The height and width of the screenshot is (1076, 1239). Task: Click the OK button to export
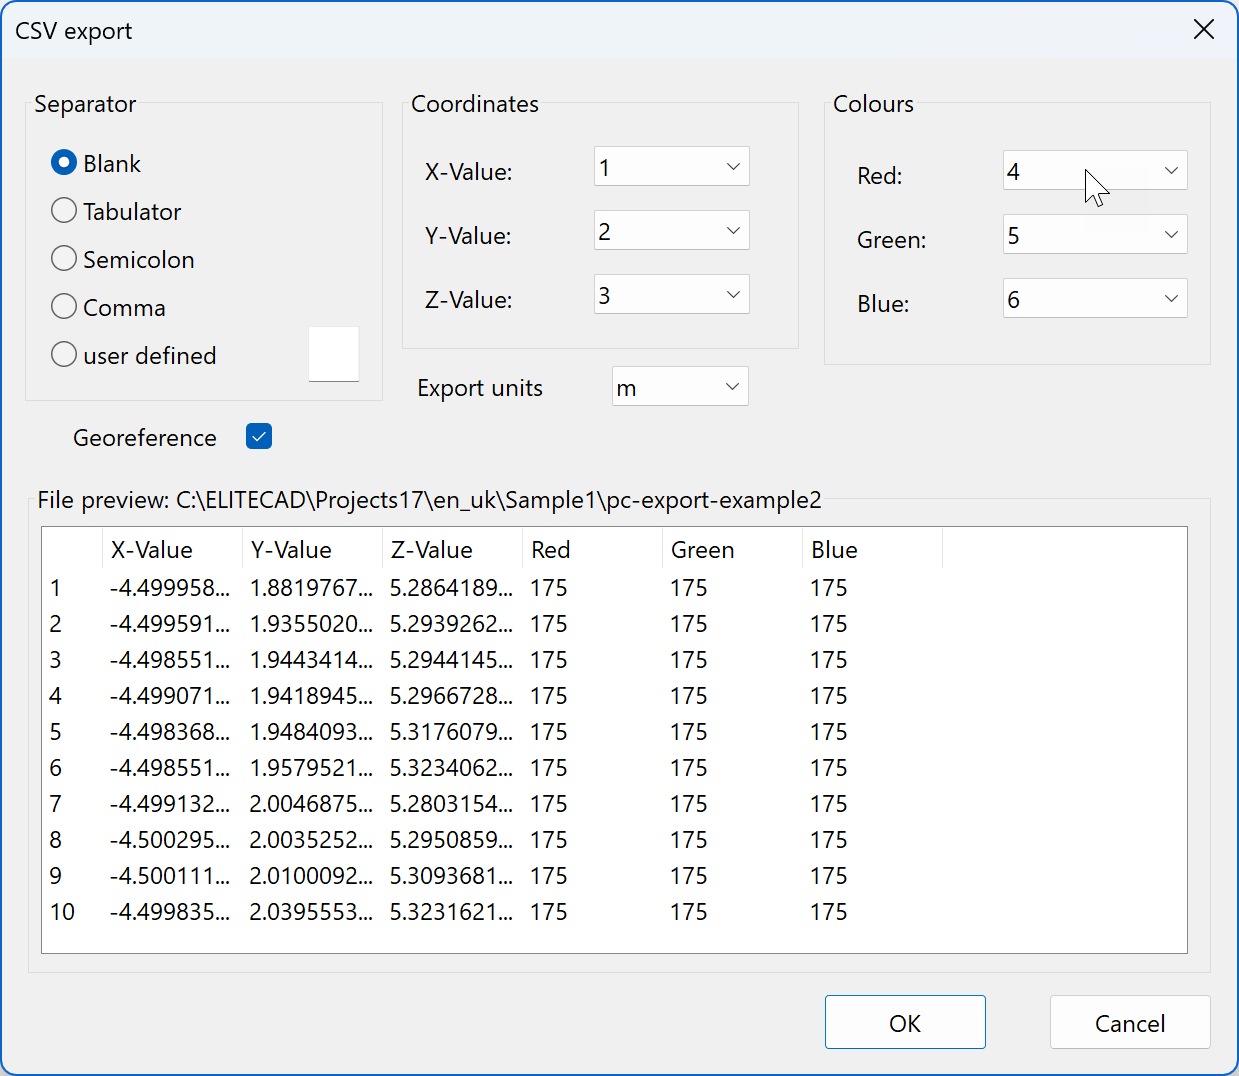pos(904,1022)
